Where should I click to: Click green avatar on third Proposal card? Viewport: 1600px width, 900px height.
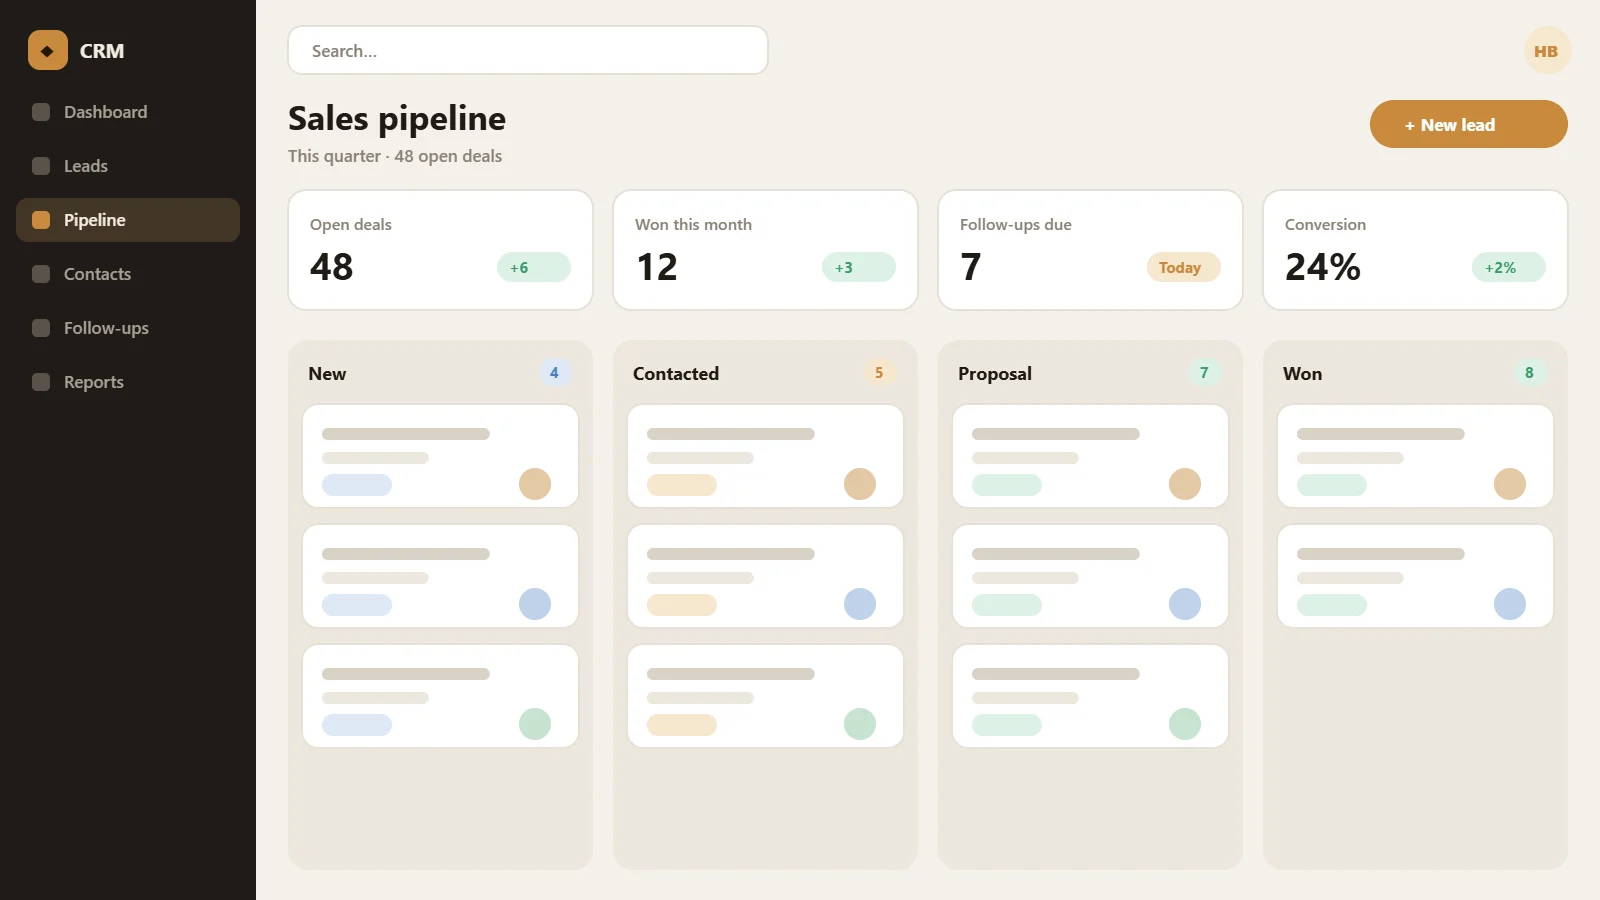(x=1185, y=724)
